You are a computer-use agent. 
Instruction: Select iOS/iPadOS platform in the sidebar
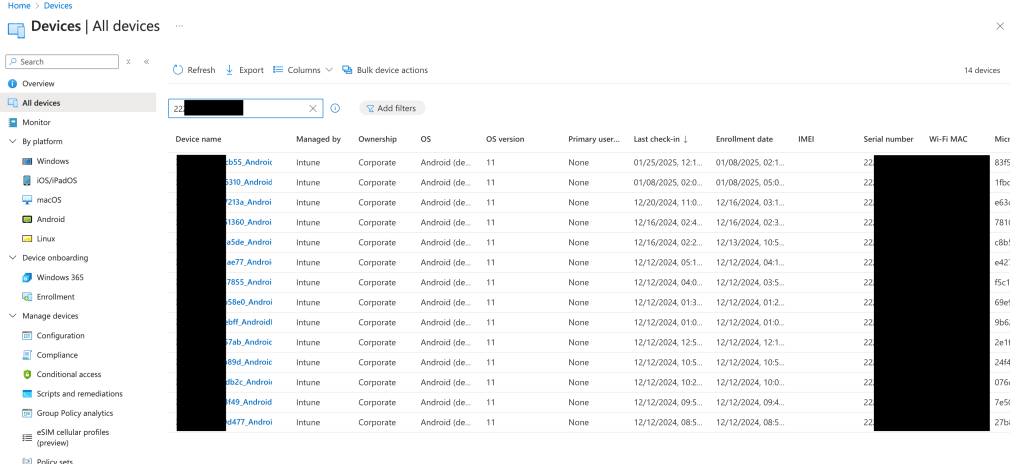56,180
